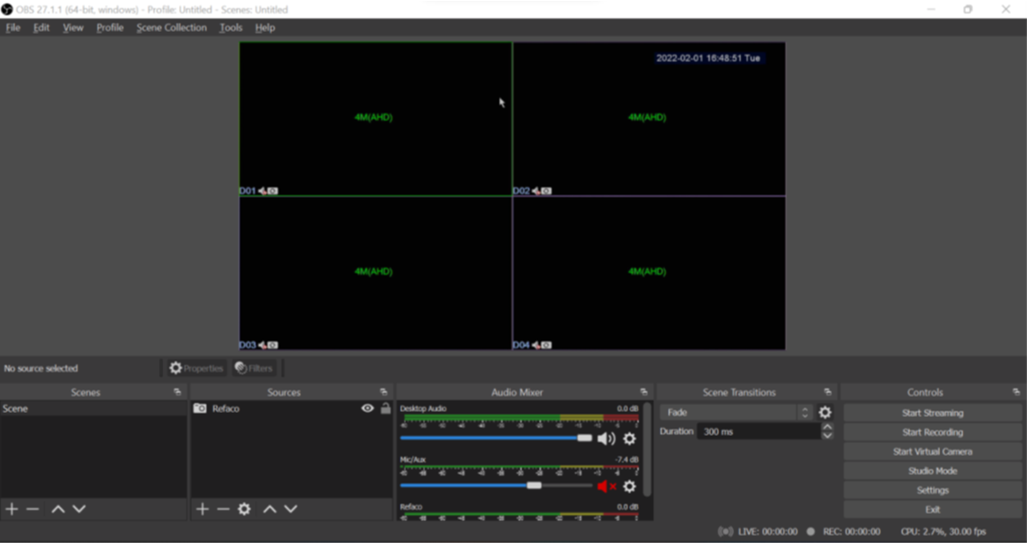
Task: Click the OBS logo in title bar
Action: (7, 9)
